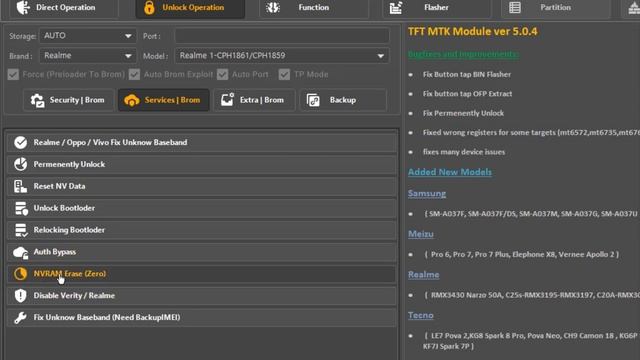Select Services | Brom section
Screen dimensions: 640x360
pos(164,100)
